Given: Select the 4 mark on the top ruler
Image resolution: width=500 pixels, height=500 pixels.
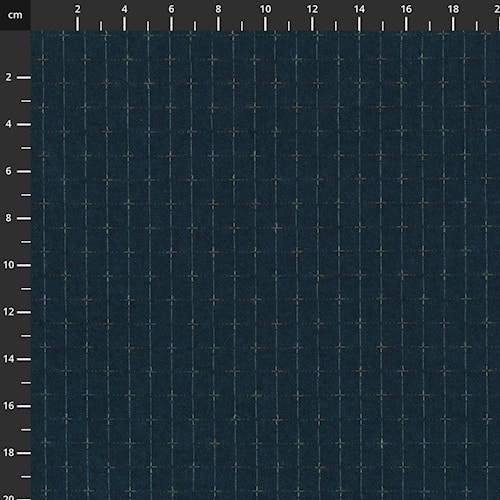Looking at the screenshot, I should pyautogui.click(x=124, y=9).
